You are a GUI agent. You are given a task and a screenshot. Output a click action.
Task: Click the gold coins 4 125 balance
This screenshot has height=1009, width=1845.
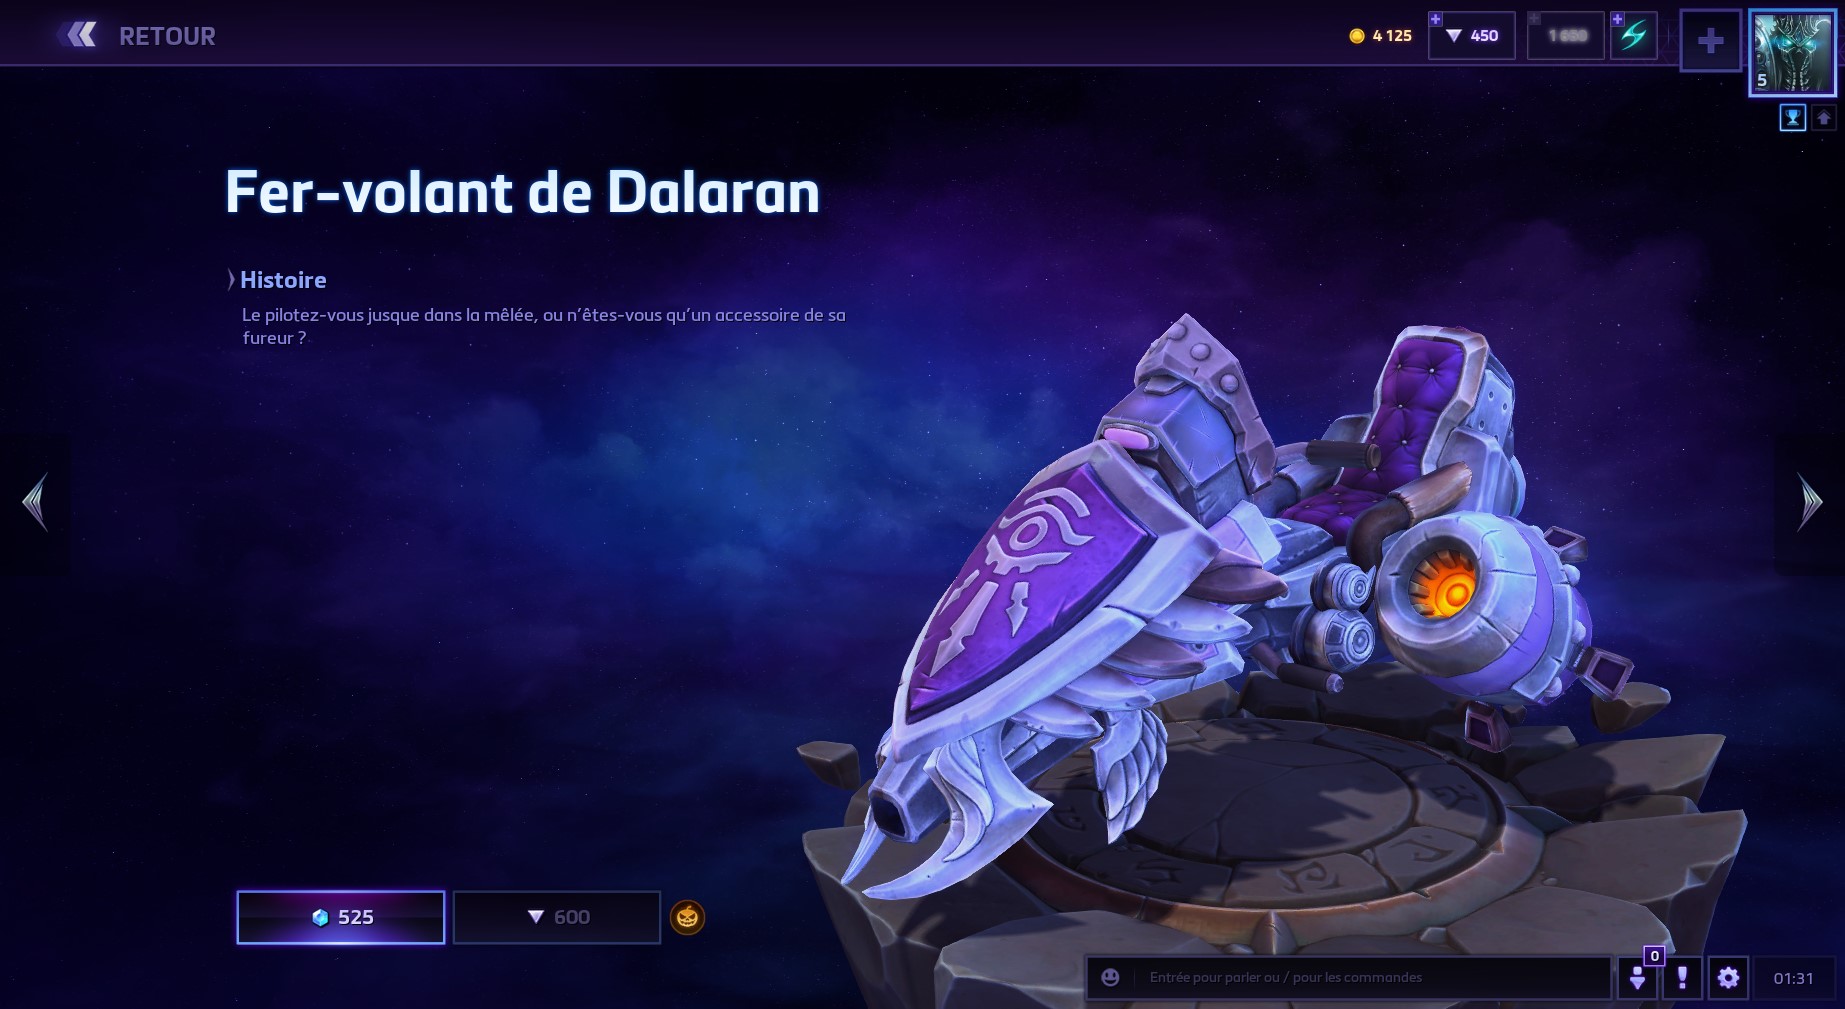[x=1380, y=36]
